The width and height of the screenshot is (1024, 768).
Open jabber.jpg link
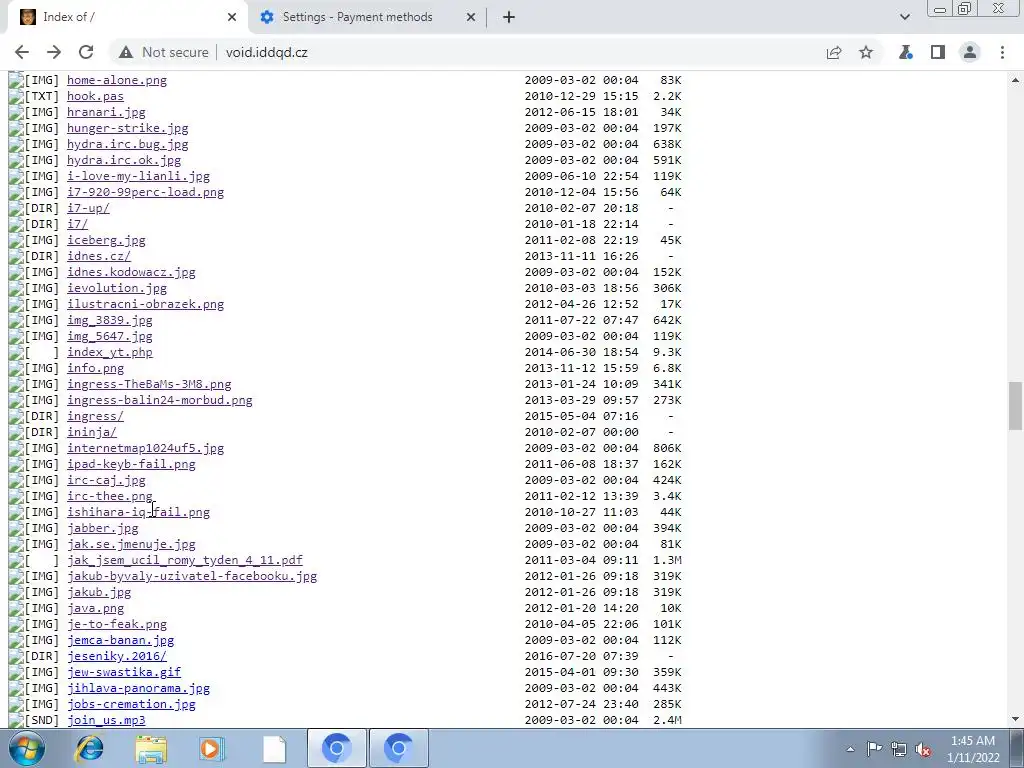coord(103,528)
